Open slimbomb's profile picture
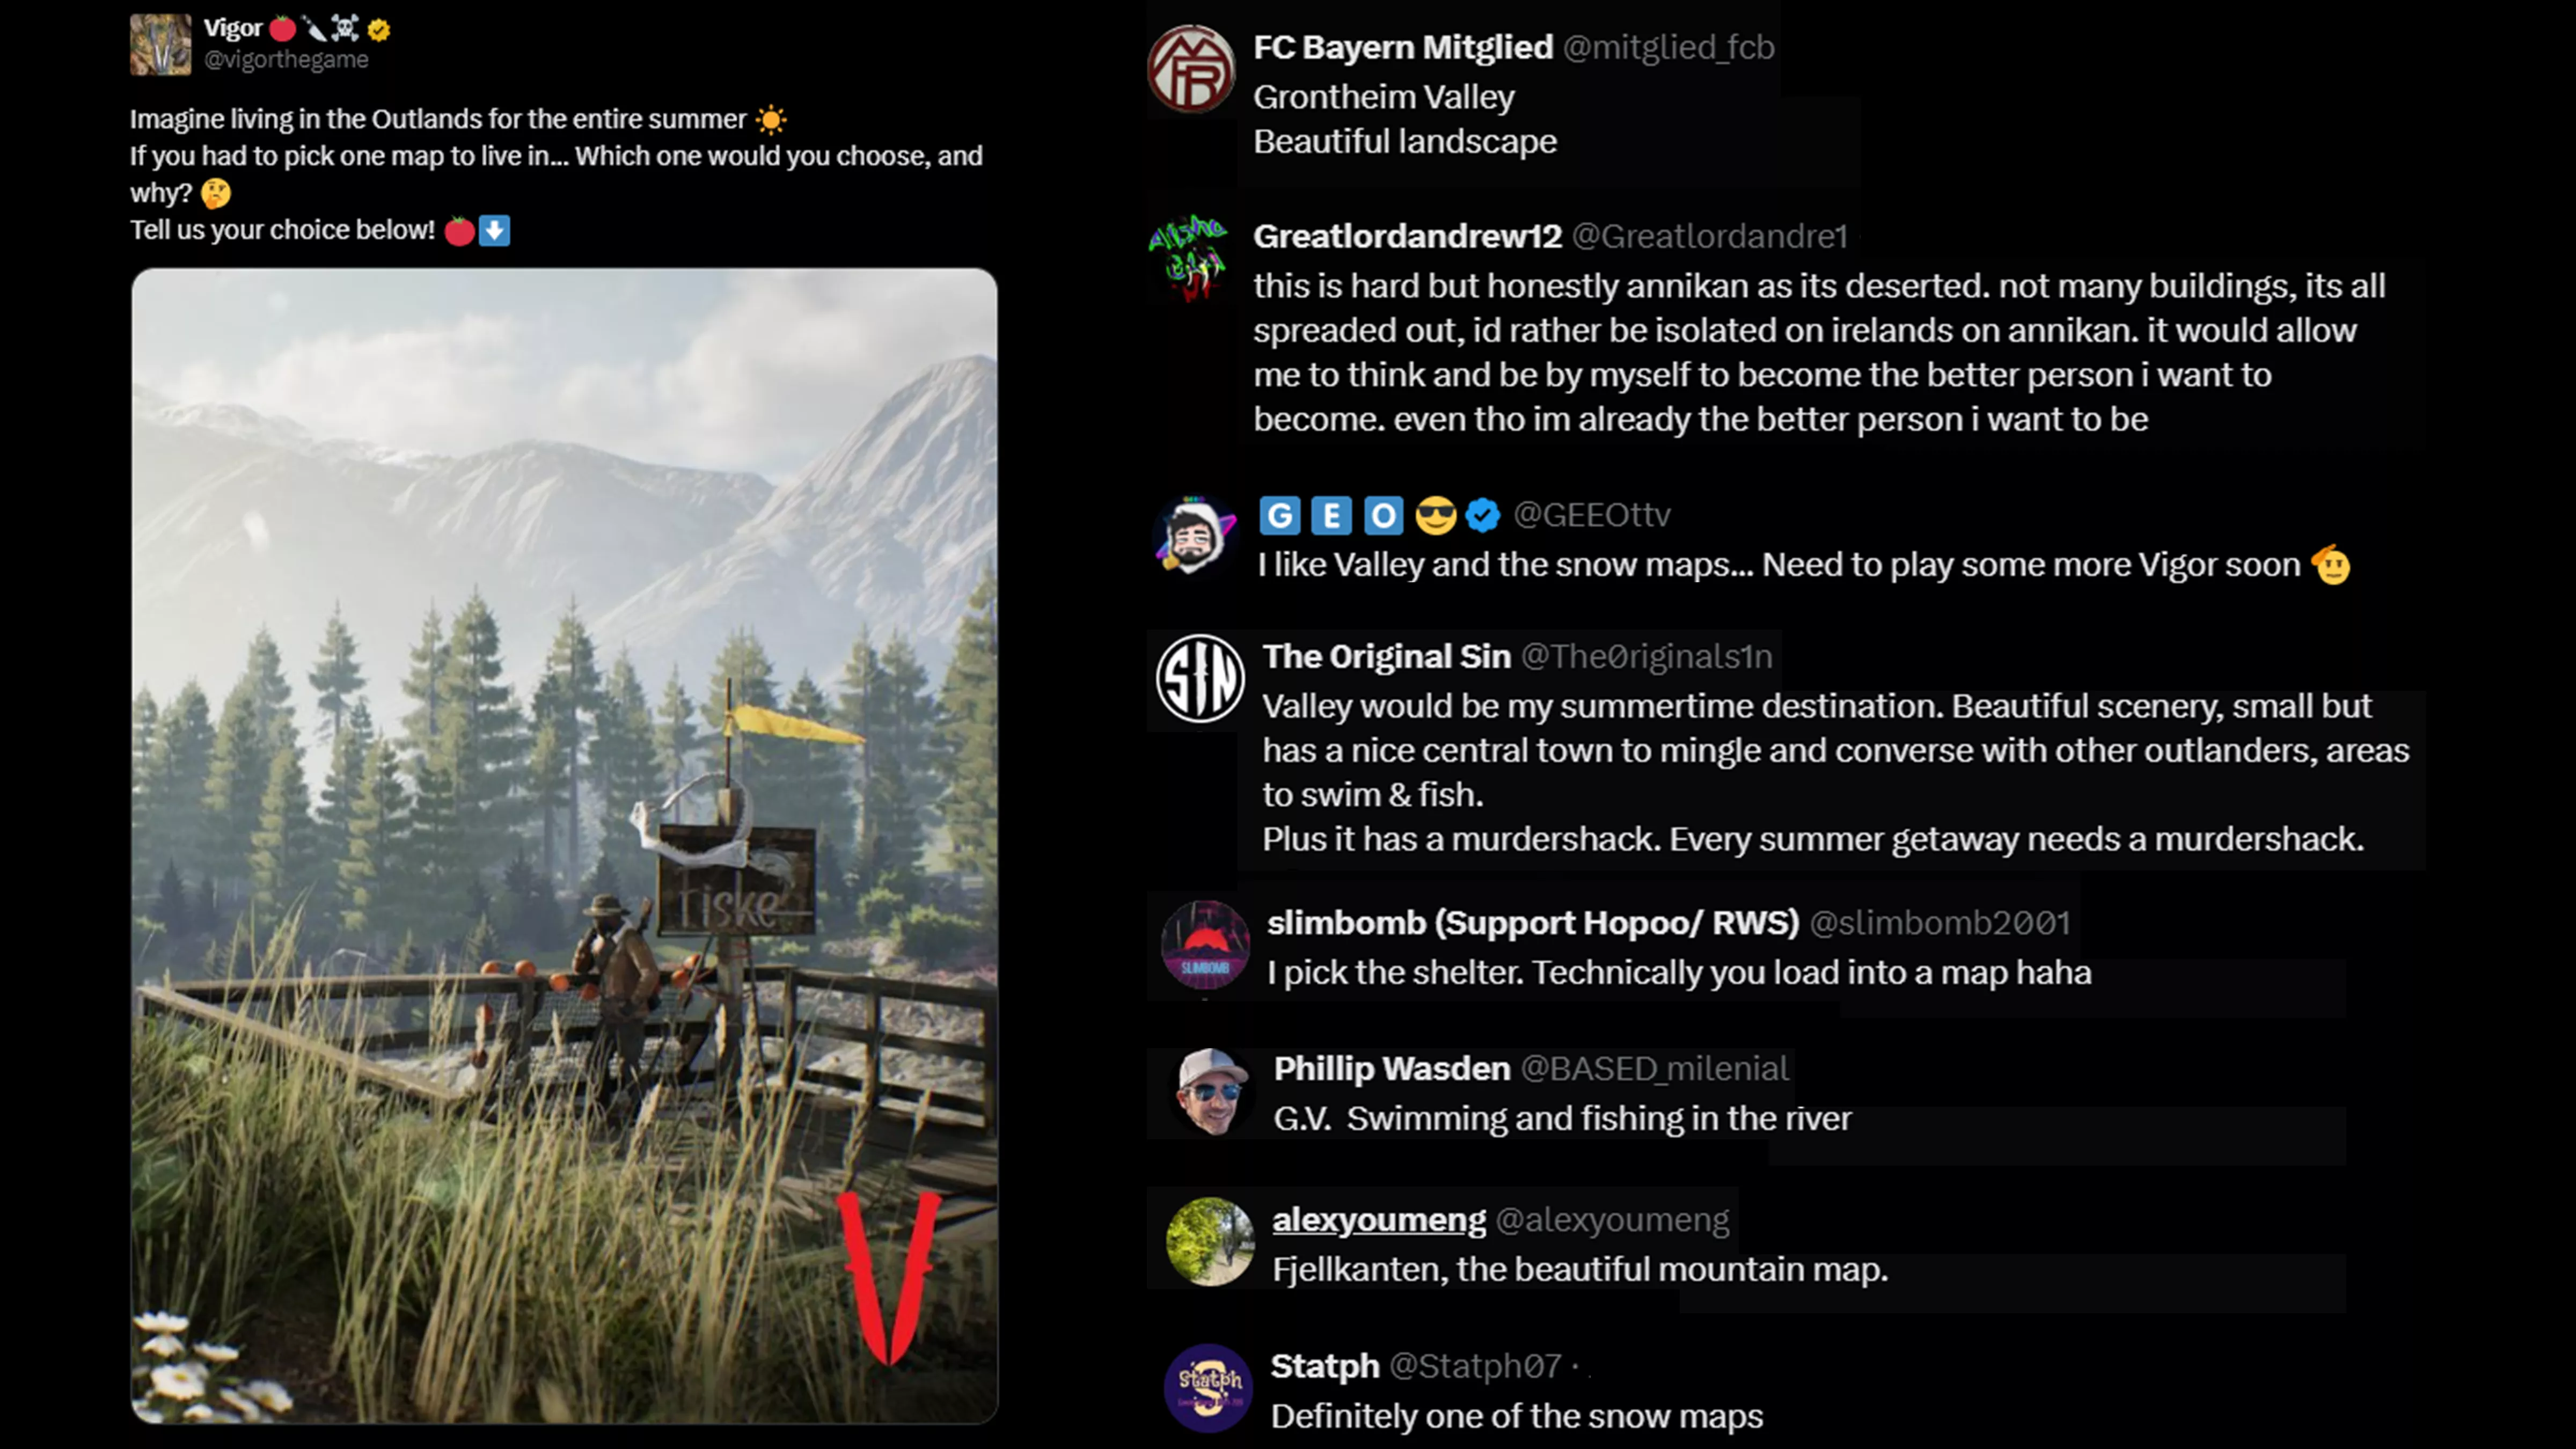The width and height of the screenshot is (2576, 1449). [1205, 945]
